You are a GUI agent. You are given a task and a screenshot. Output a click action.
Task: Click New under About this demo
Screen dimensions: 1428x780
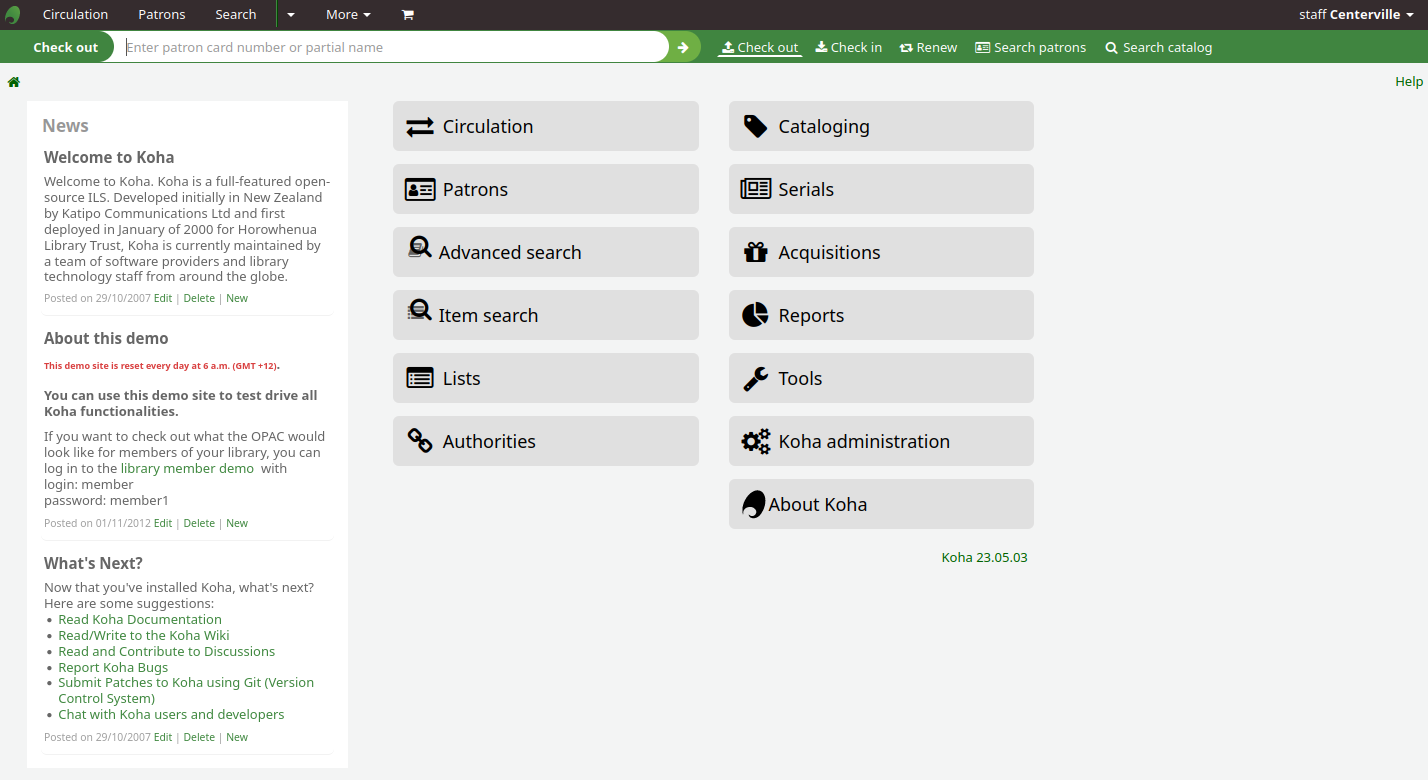[237, 523]
